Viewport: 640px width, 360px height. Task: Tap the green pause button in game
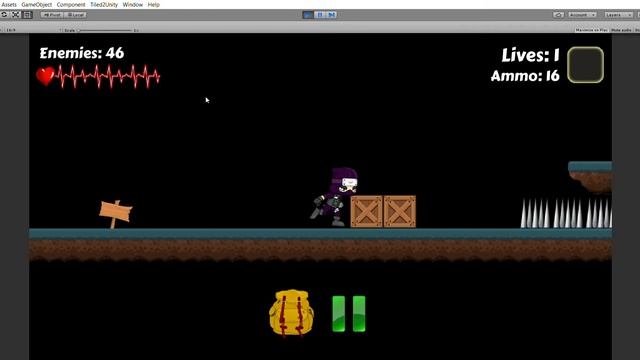(x=349, y=313)
